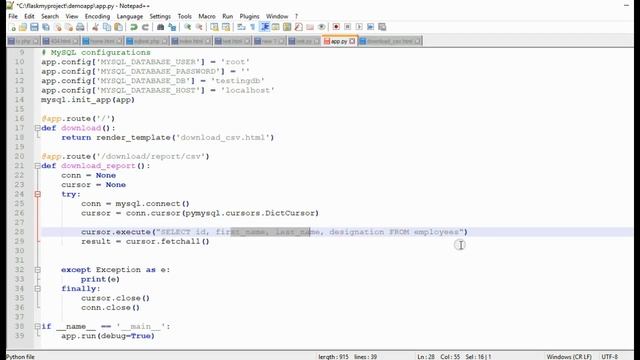Image resolution: width=640 pixels, height=360 pixels.
Task: Click the '# MySQL configurations' comment
Action: [96, 53]
